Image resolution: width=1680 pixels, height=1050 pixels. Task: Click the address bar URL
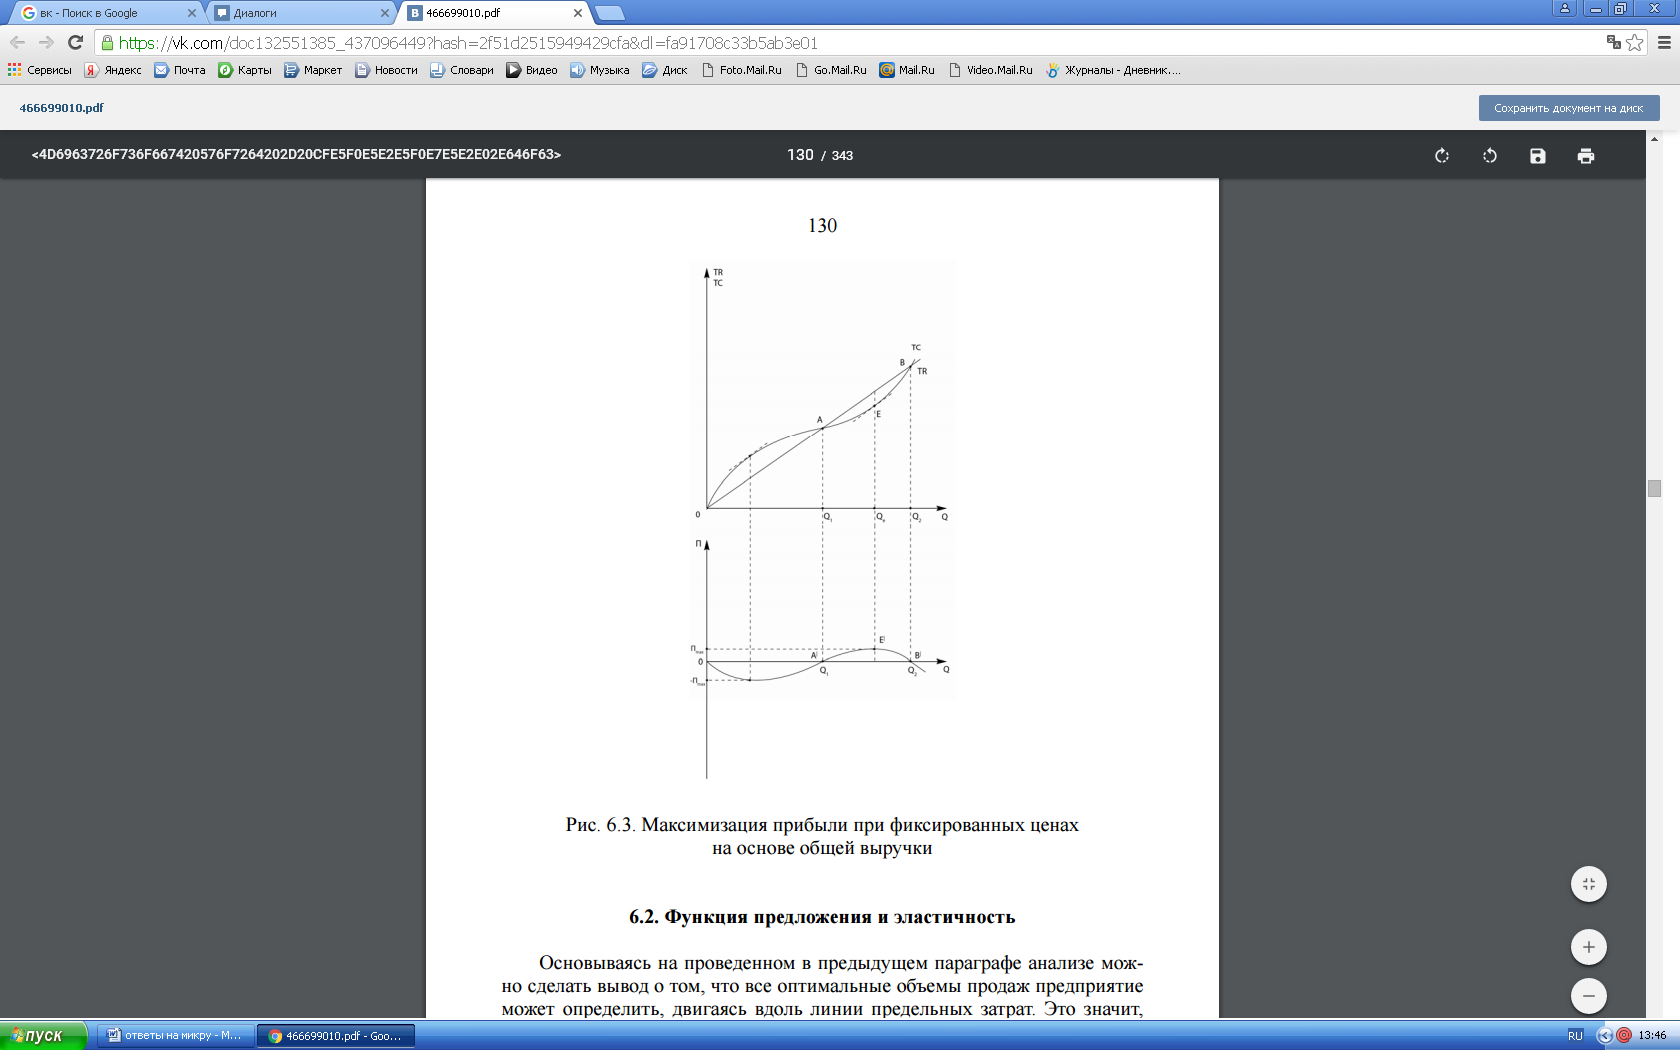point(468,43)
